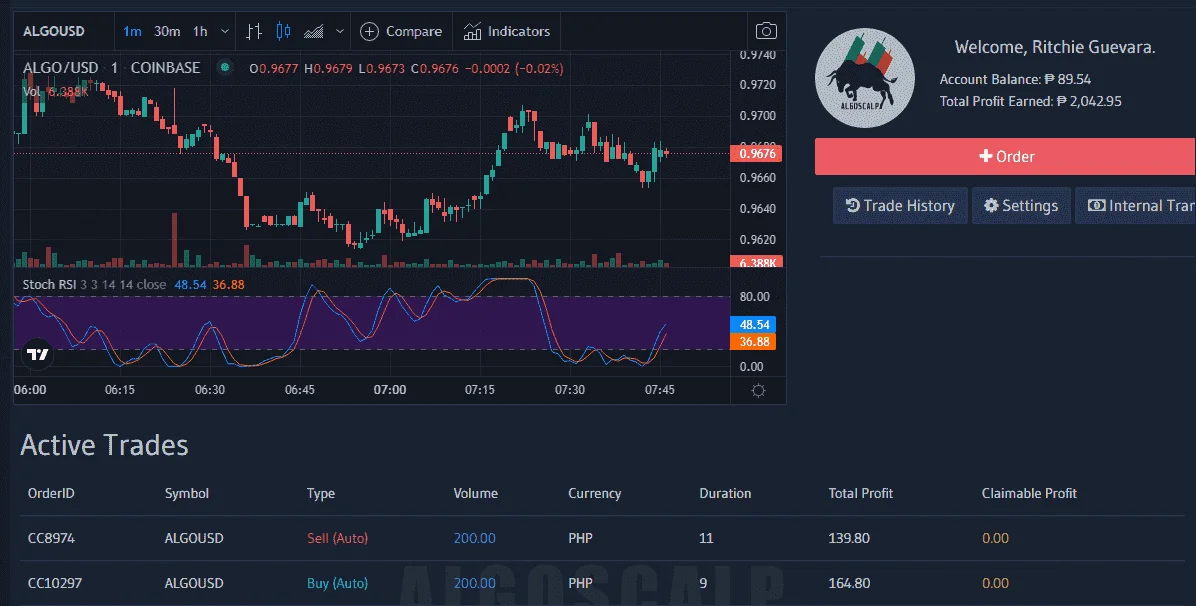Click the green market status dot
The width and height of the screenshot is (1196, 606).
pyautogui.click(x=224, y=67)
